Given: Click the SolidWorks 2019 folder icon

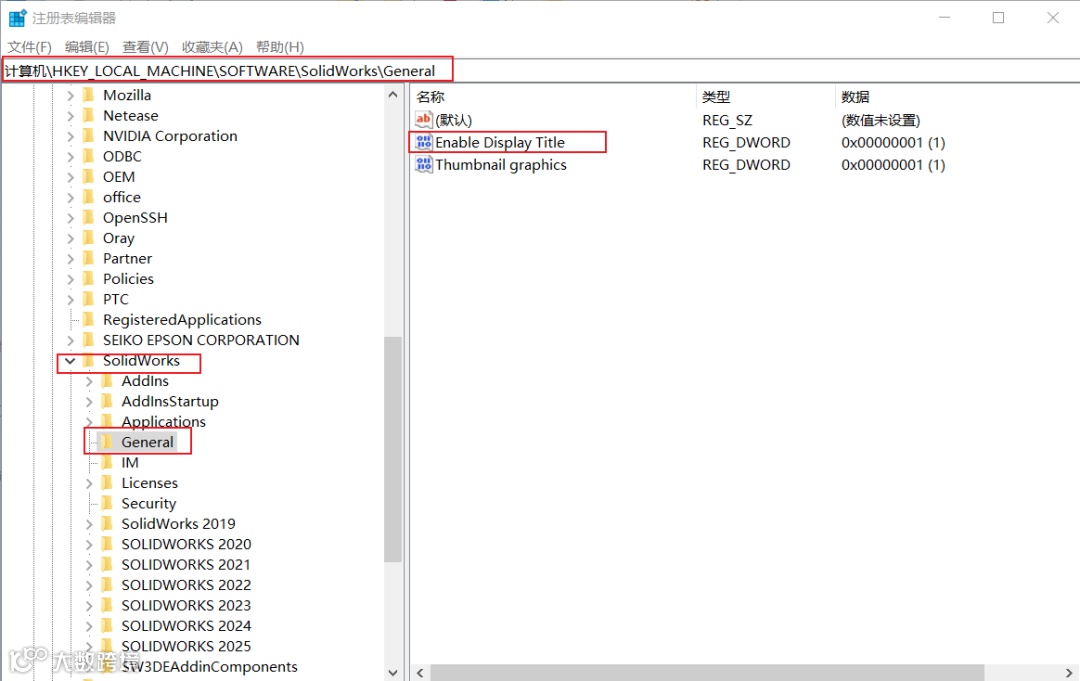Looking at the screenshot, I should tap(107, 524).
